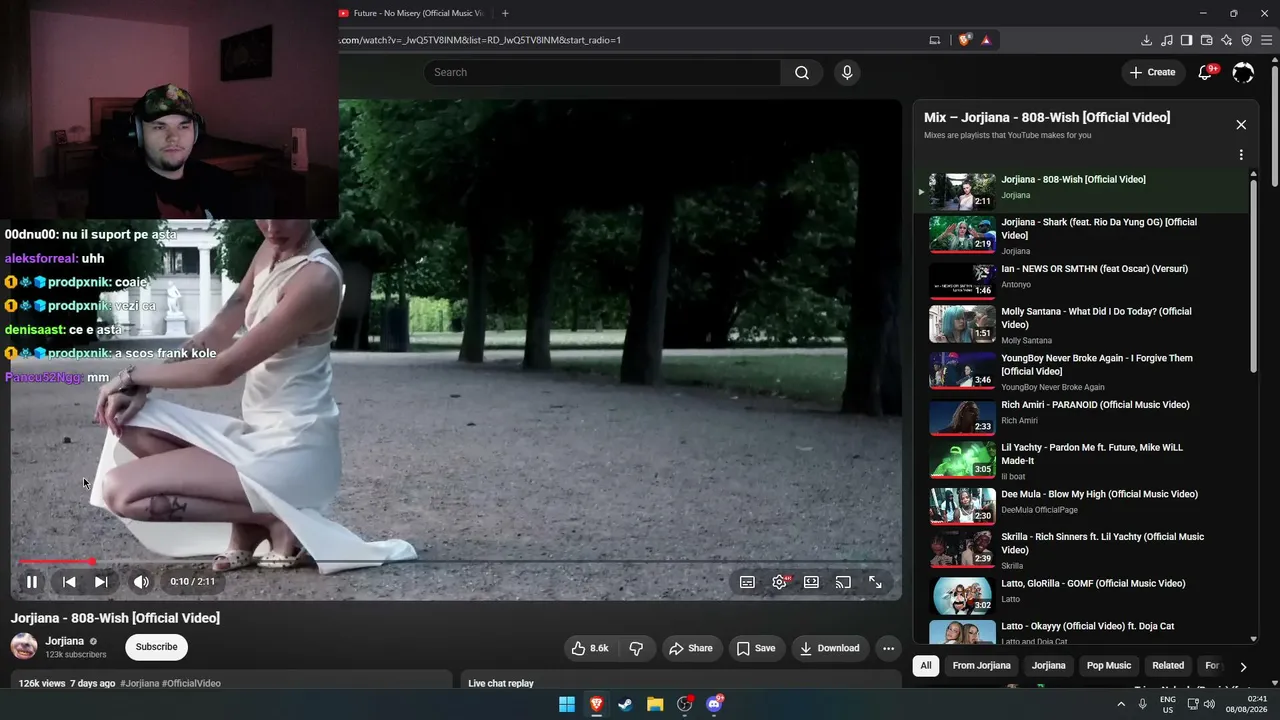This screenshot has height=720, width=1280.
Task: Open Discord from the taskbar
Action: pyautogui.click(x=714, y=704)
